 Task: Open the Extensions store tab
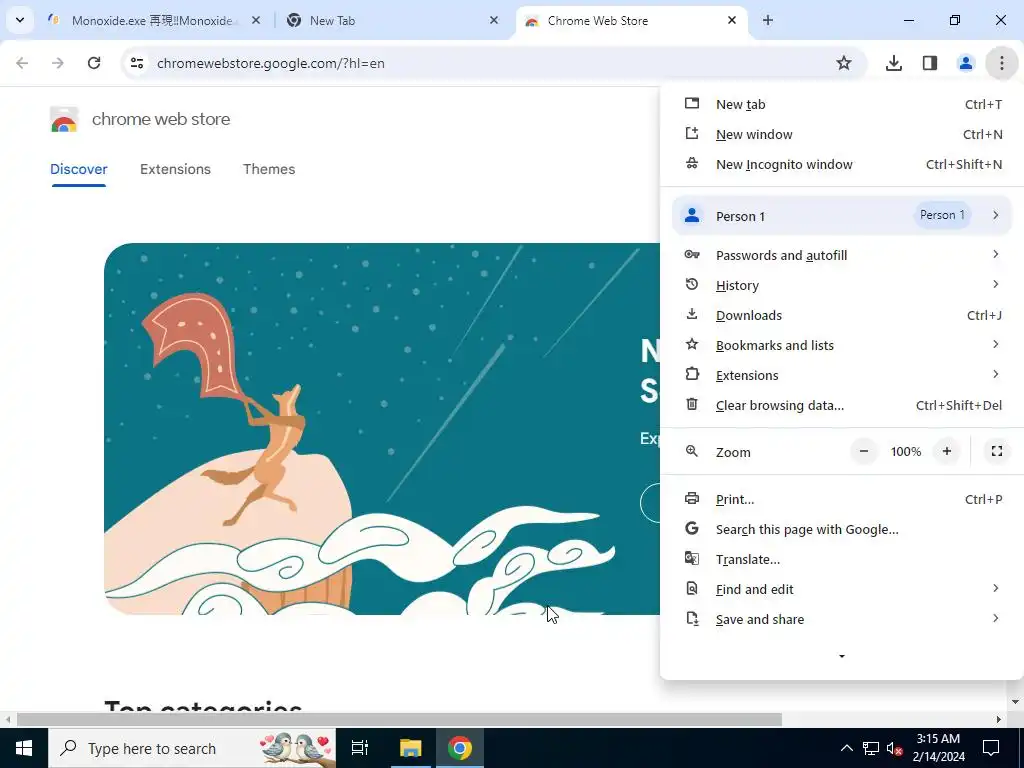click(175, 169)
